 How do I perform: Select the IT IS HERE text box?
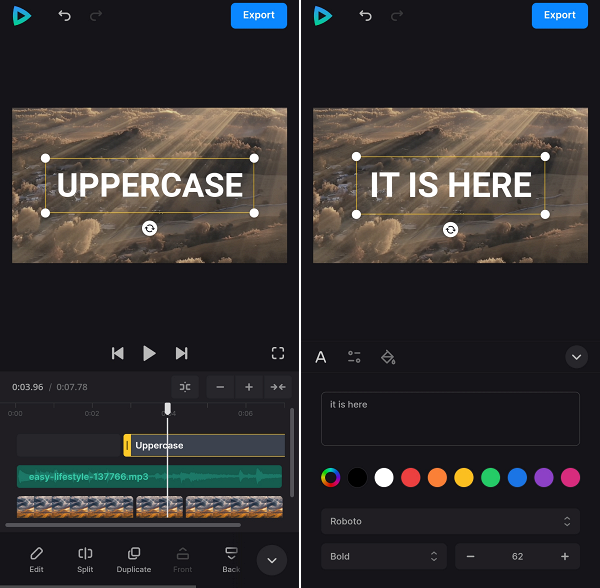tap(451, 185)
